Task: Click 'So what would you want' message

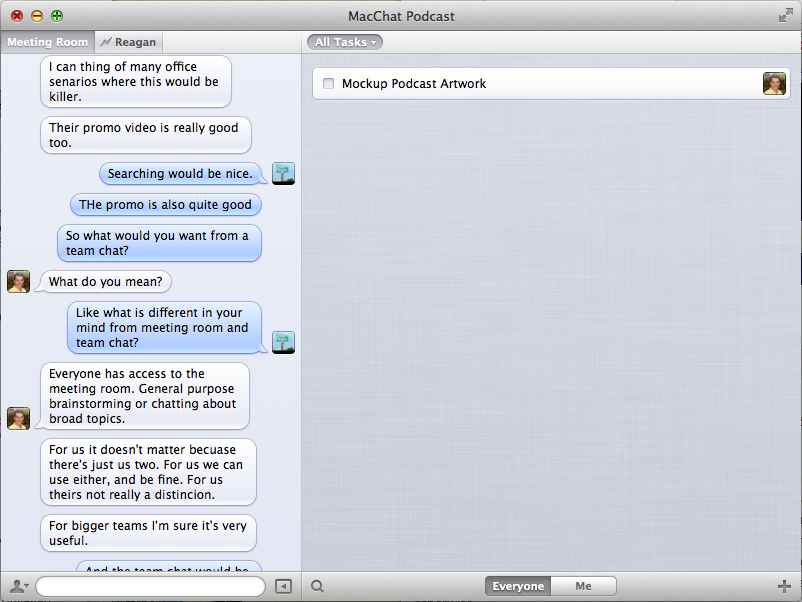Action: coord(159,243)
